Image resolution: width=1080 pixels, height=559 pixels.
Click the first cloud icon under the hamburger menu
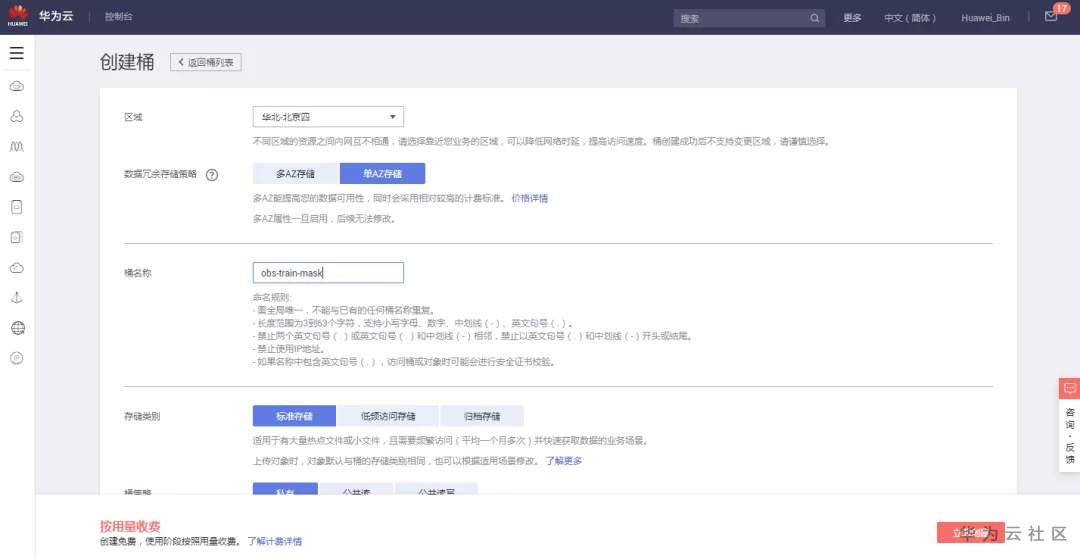(x=17, y=86)
